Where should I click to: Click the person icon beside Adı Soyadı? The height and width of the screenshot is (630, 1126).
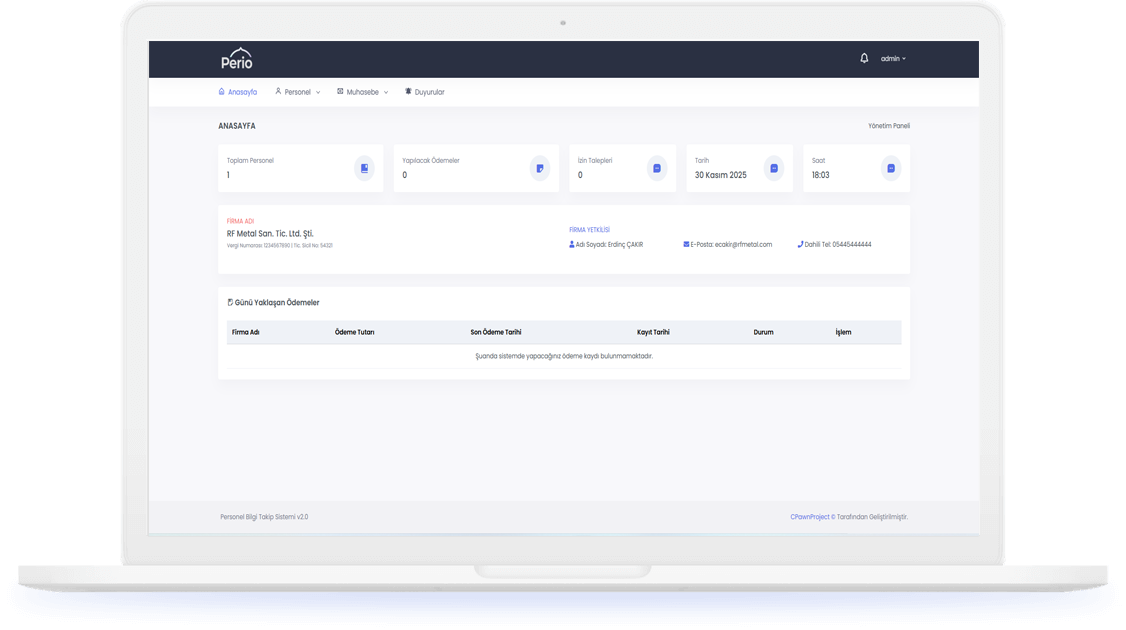(x=572, y=244)
